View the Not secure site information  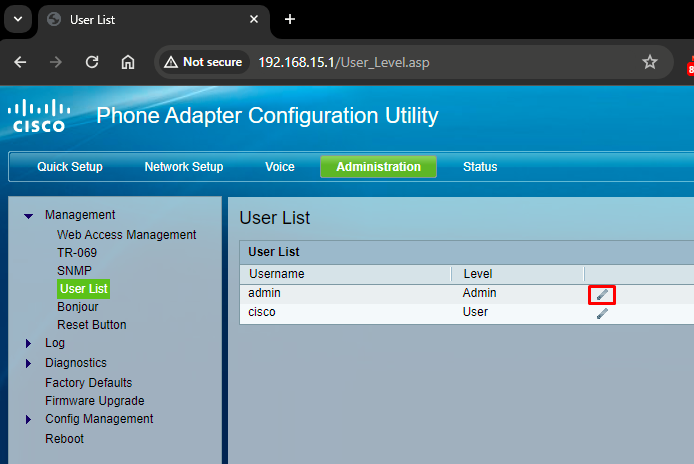pyautogui.click(x=203, y=62)
